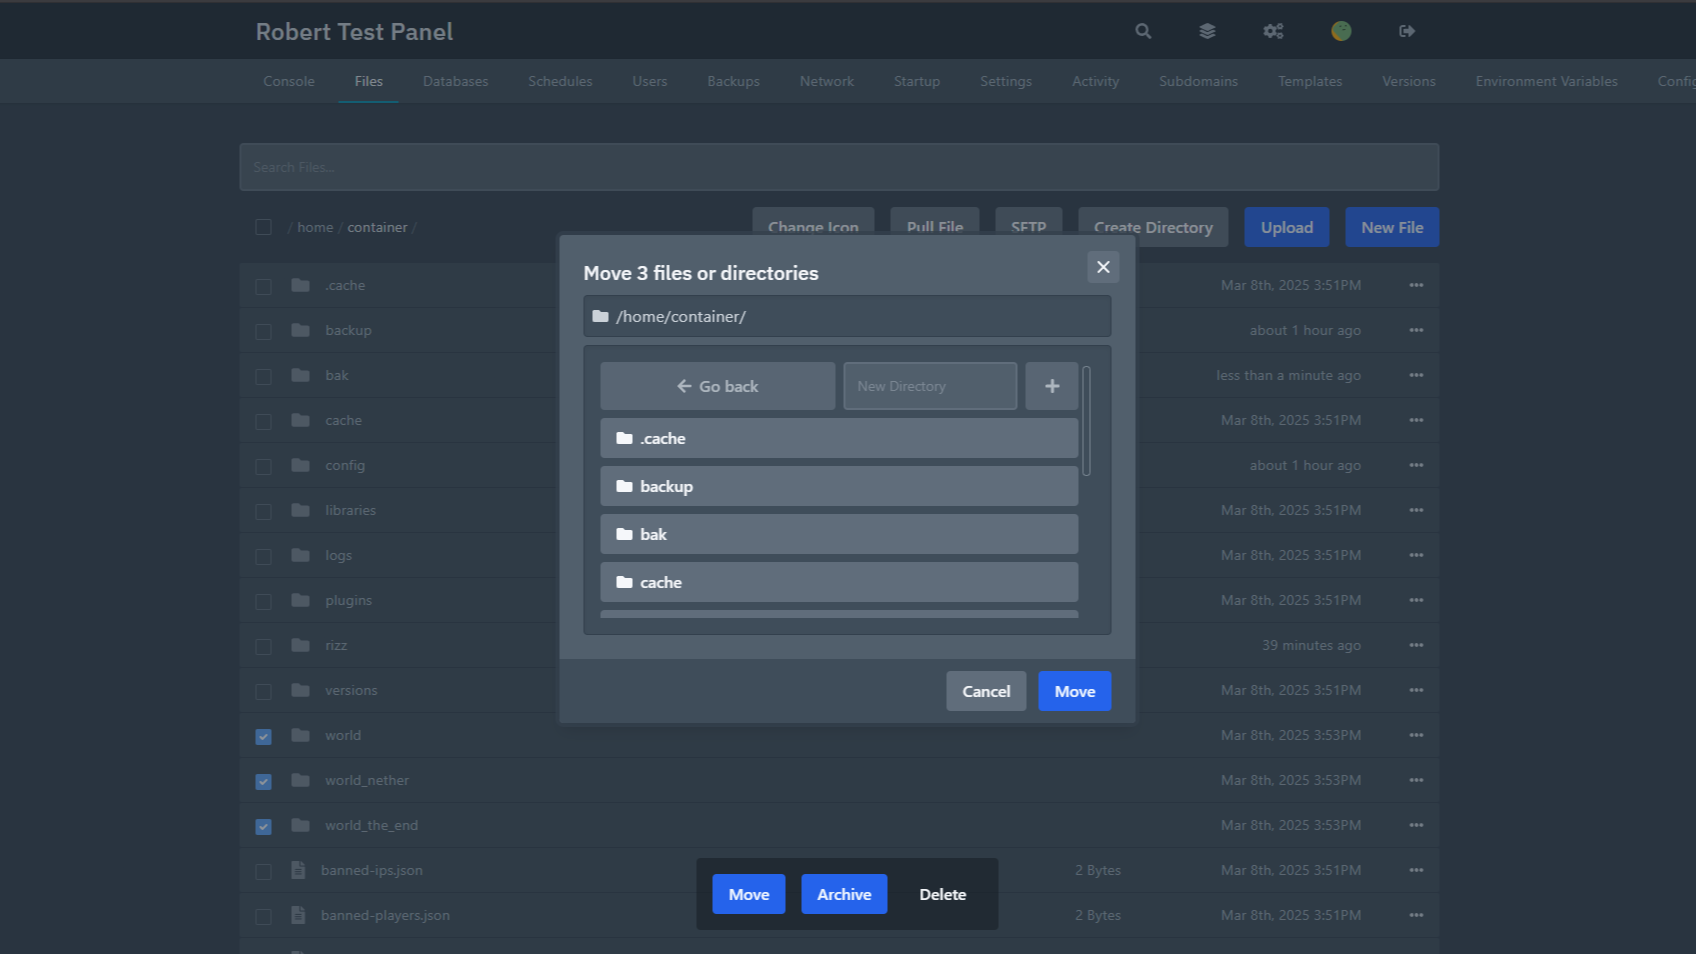Click Go back in move dialog
Screen dimensions: 1696x954
(x=717, y=386)
